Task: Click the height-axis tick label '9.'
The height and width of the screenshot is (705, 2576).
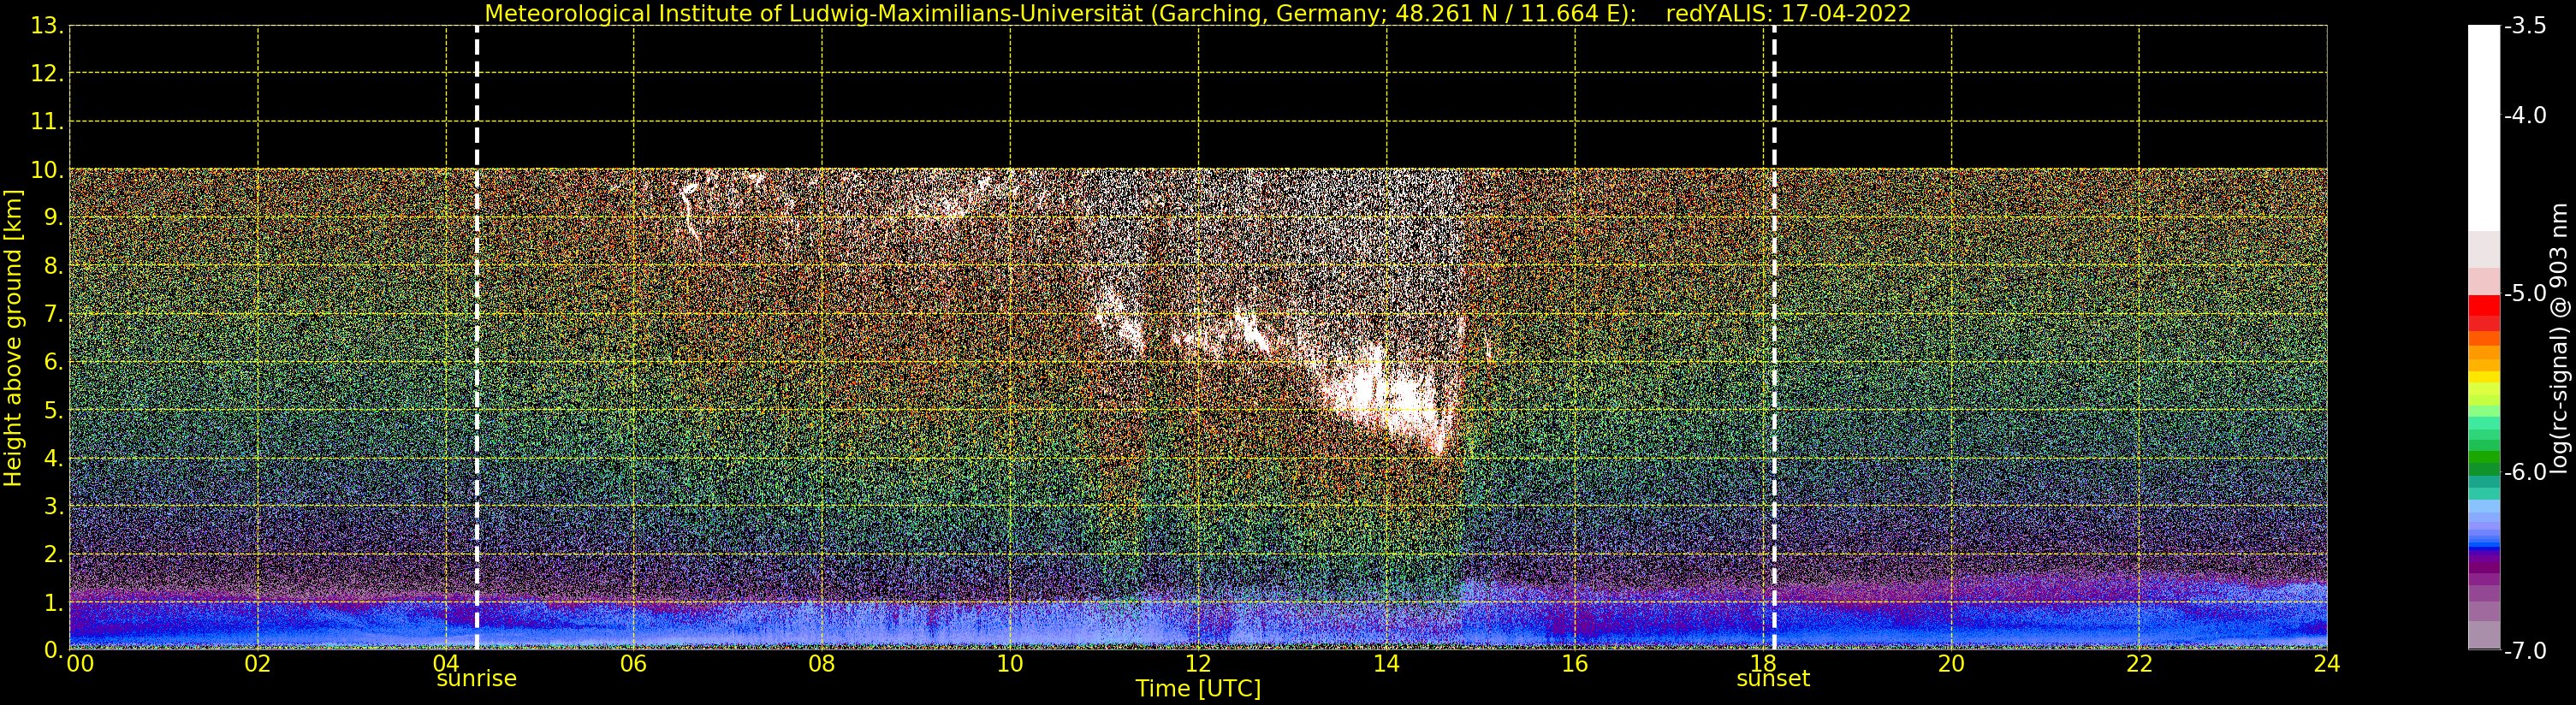Action: (54, 218)
